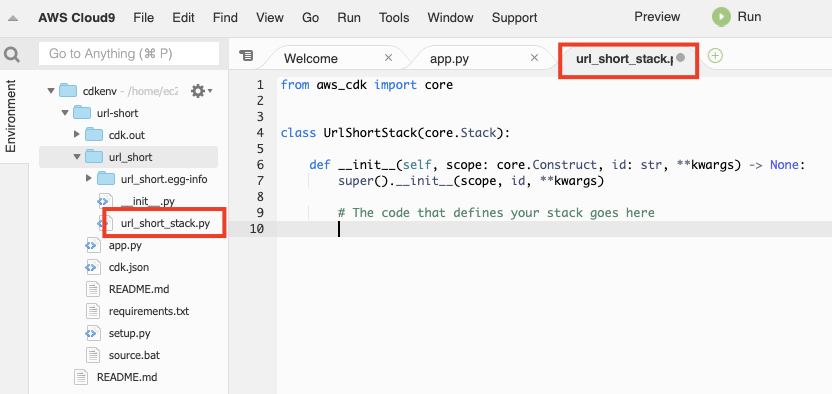The width and height of the screenshot is (832, 394).
Task: Click the search magnifier icon in sidebar
Action: [x=12, y=54]
